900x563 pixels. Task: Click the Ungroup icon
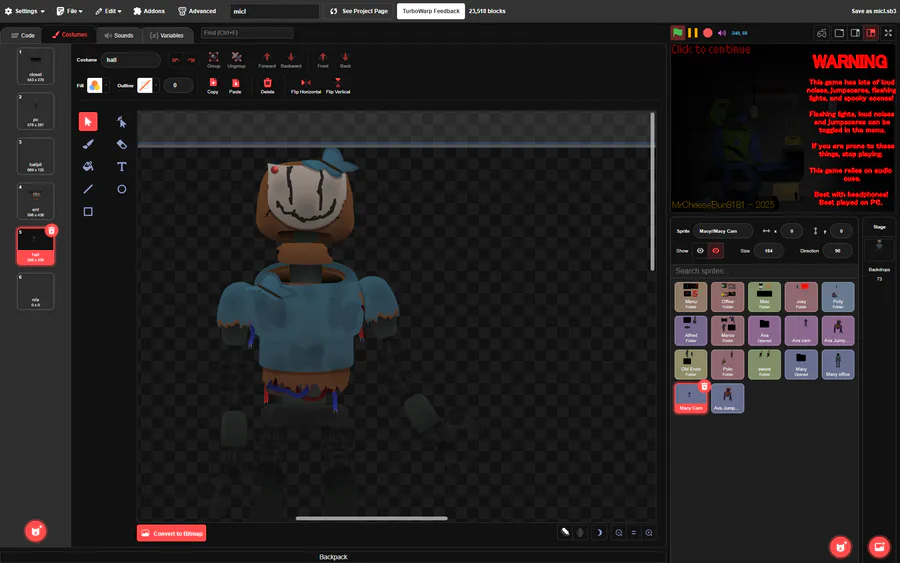pos(236,59)
